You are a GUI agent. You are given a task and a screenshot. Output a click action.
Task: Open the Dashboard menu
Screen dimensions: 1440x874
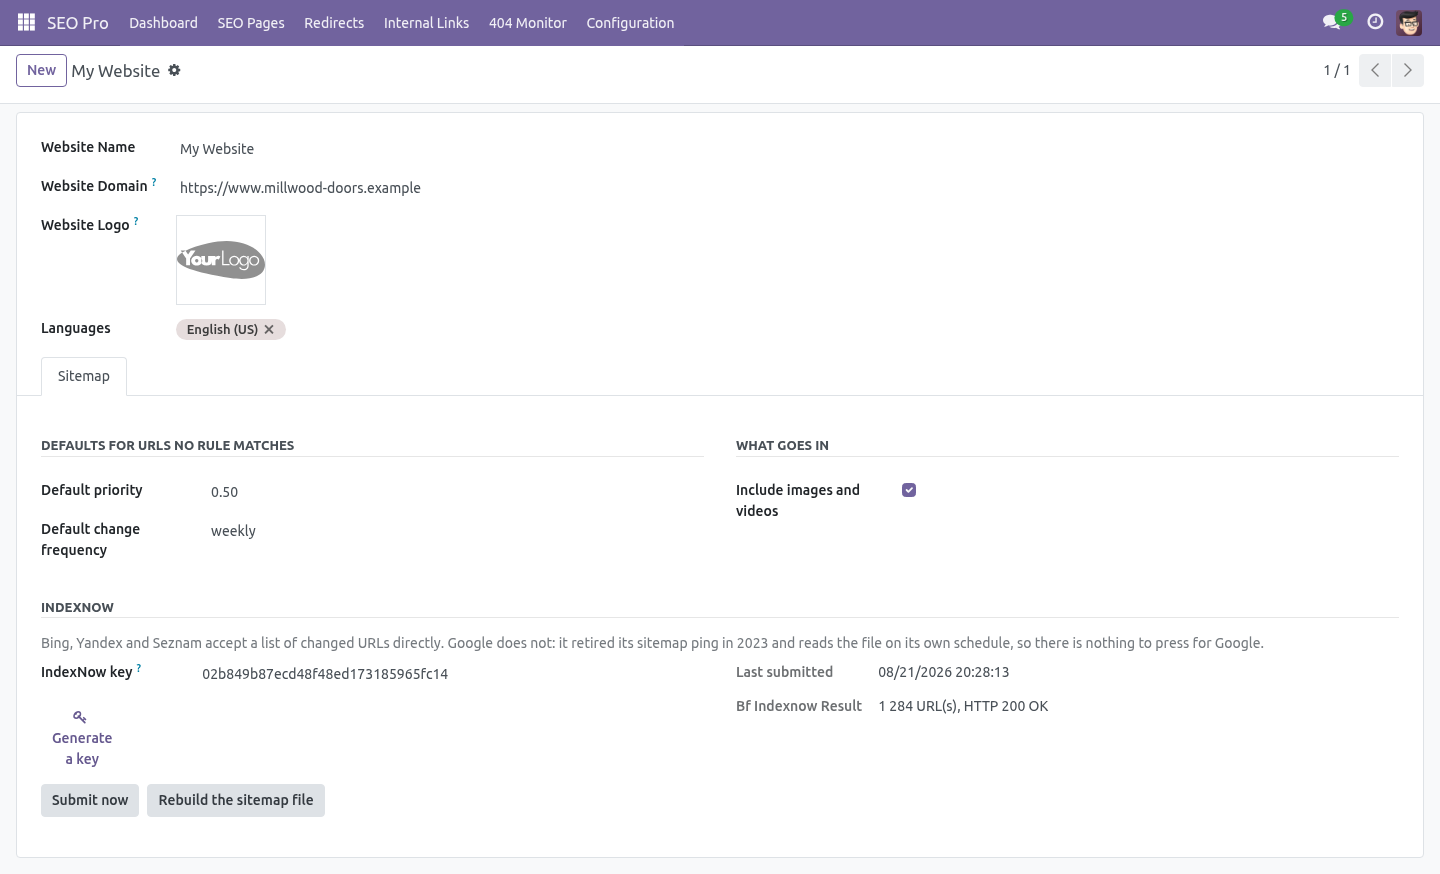click(163, 22)
